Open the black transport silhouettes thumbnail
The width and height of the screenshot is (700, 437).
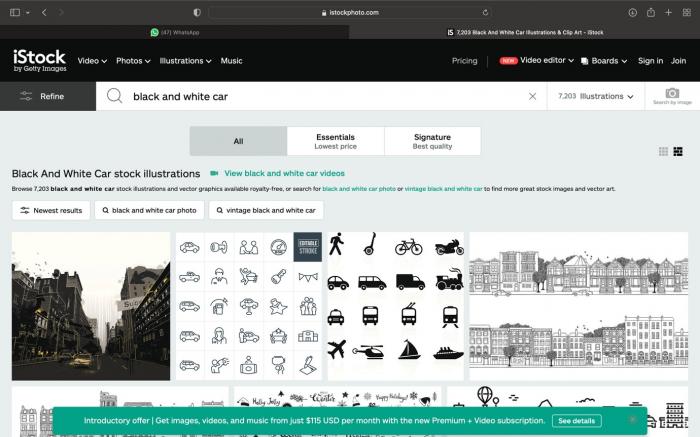[396, 306]
